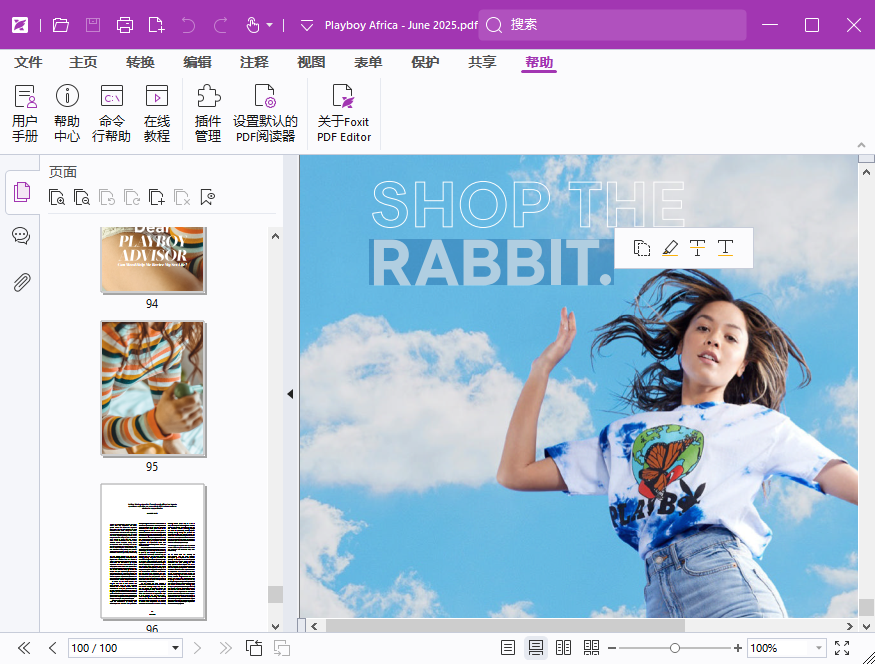Switch to single page view mode
The height and width of the screenshot is (664, 875).
508,648
